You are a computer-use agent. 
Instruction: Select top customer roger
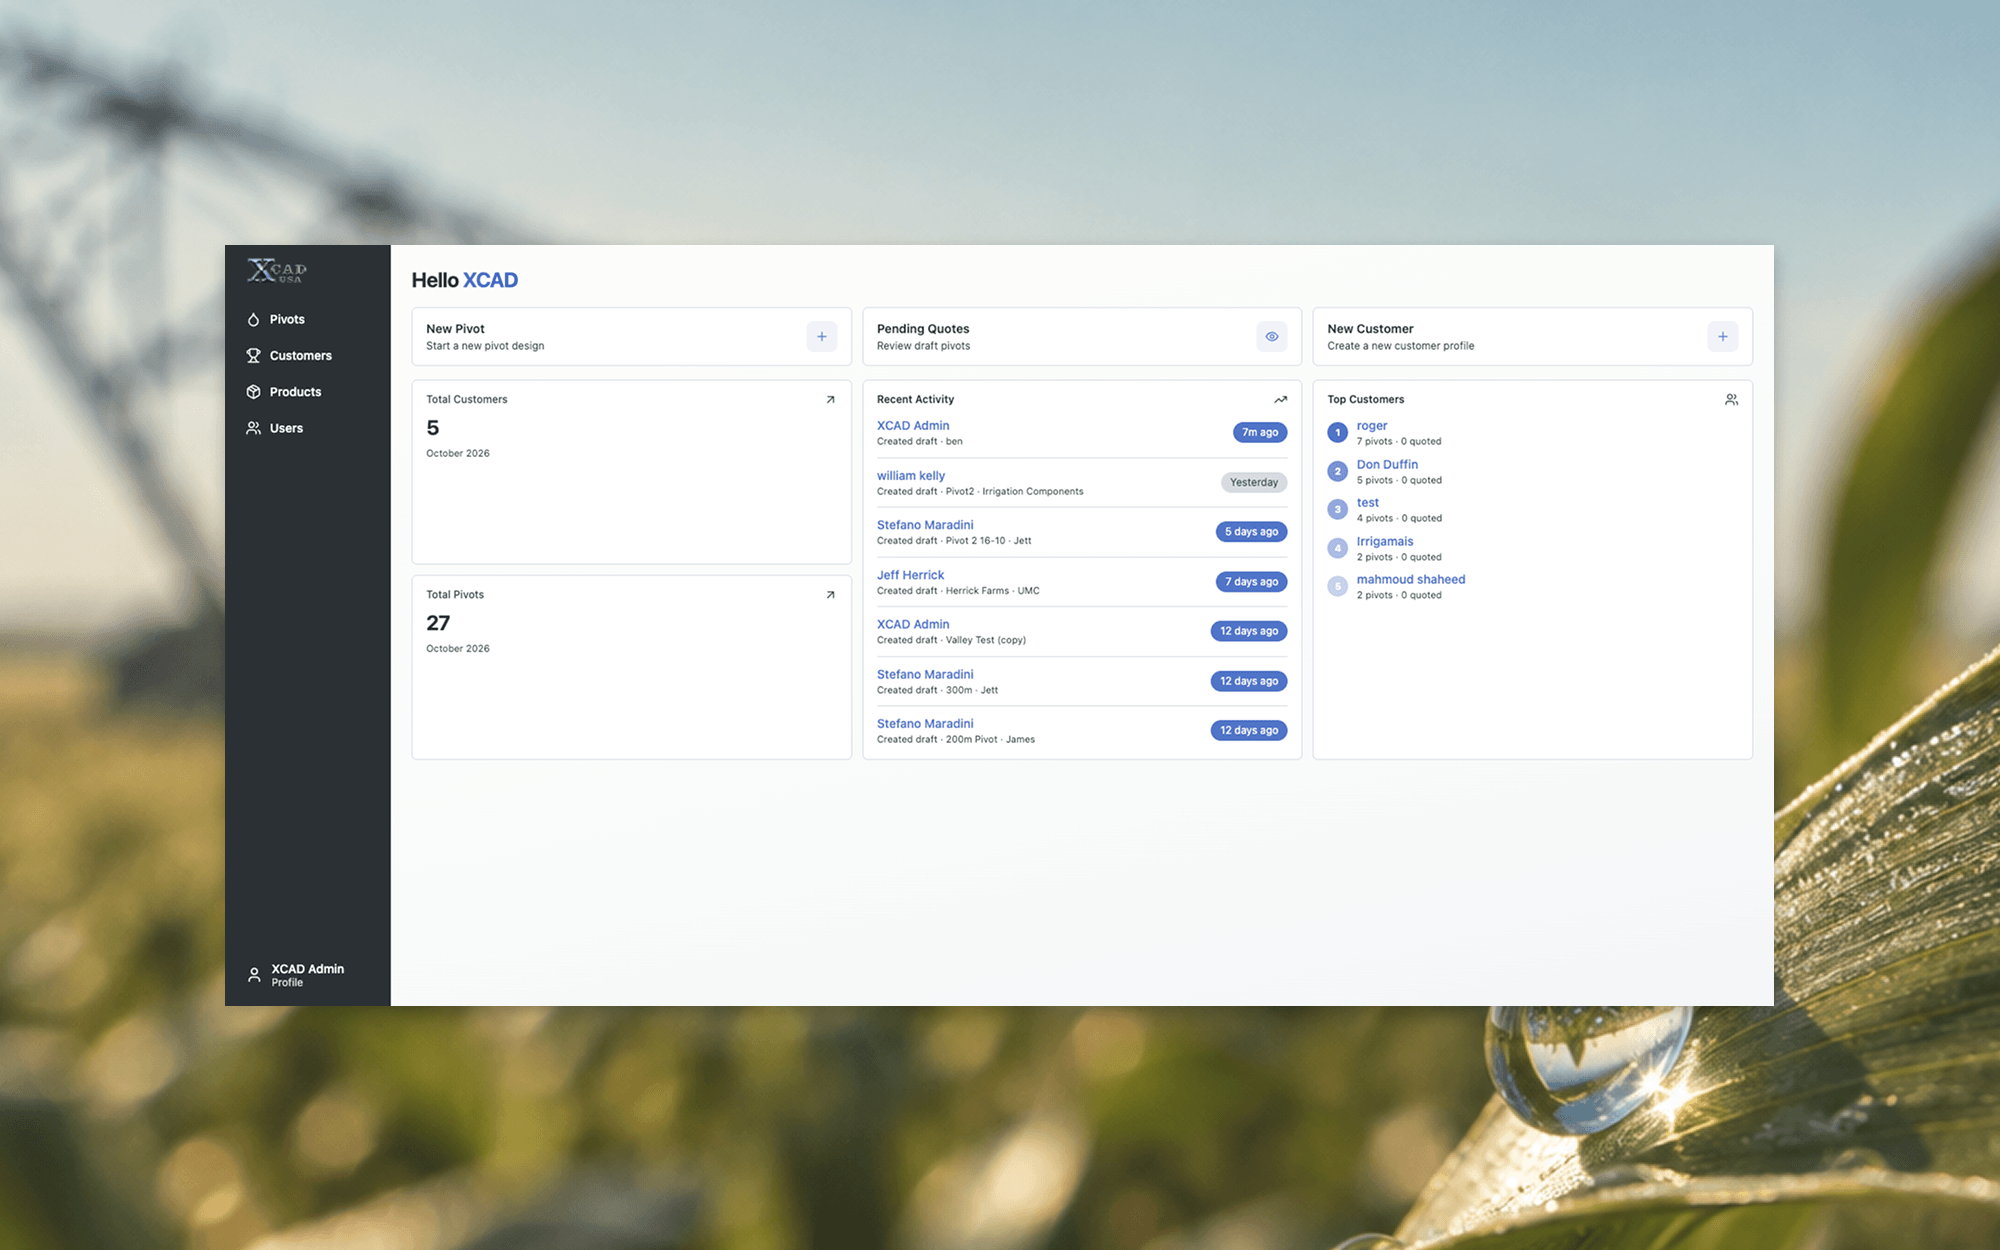pyautogui.click(x=1371, y=426)
